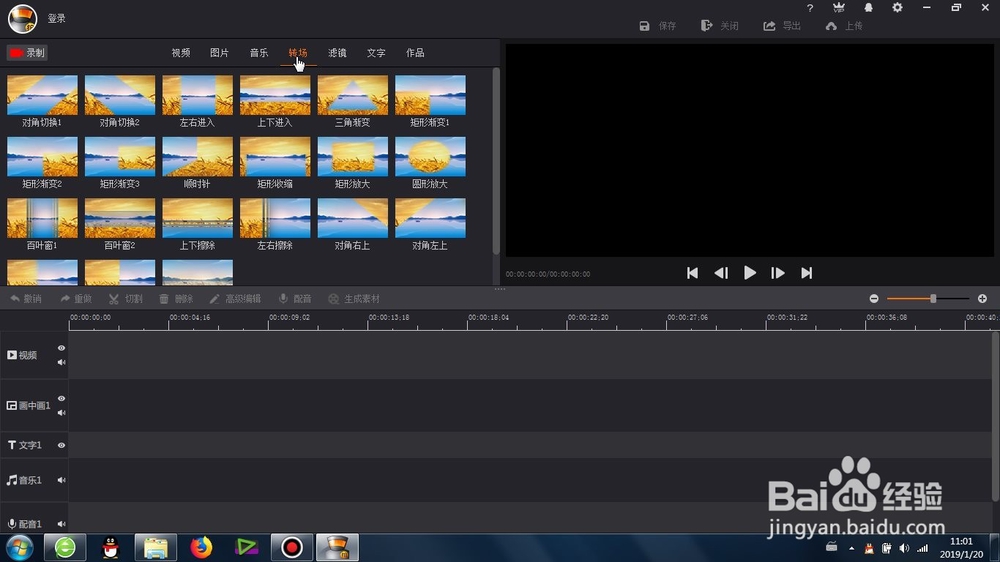Viewport: 1000px width, 562px height.
Task: Click the 录制 record button
Action: (27, 53)
